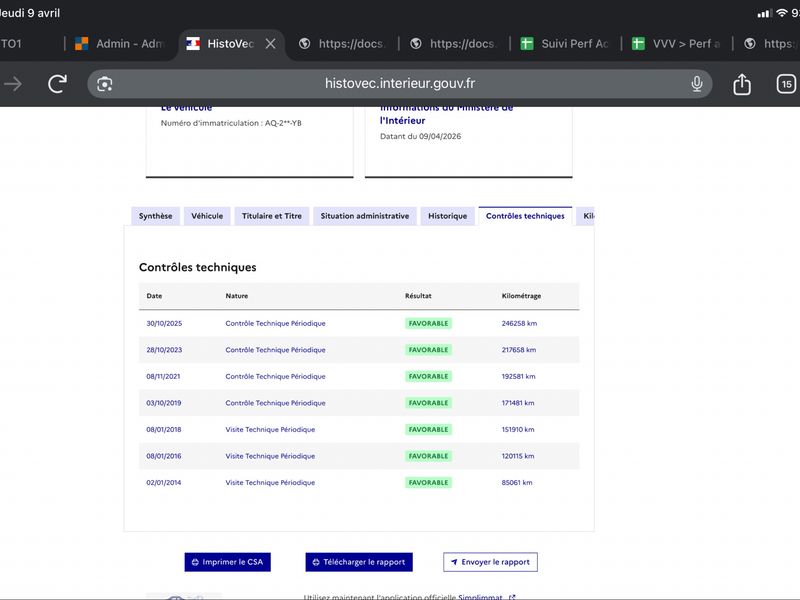Click the Résultat column header
The height and width of the screenshot is (600, 800).
click(x=418, y=296)
